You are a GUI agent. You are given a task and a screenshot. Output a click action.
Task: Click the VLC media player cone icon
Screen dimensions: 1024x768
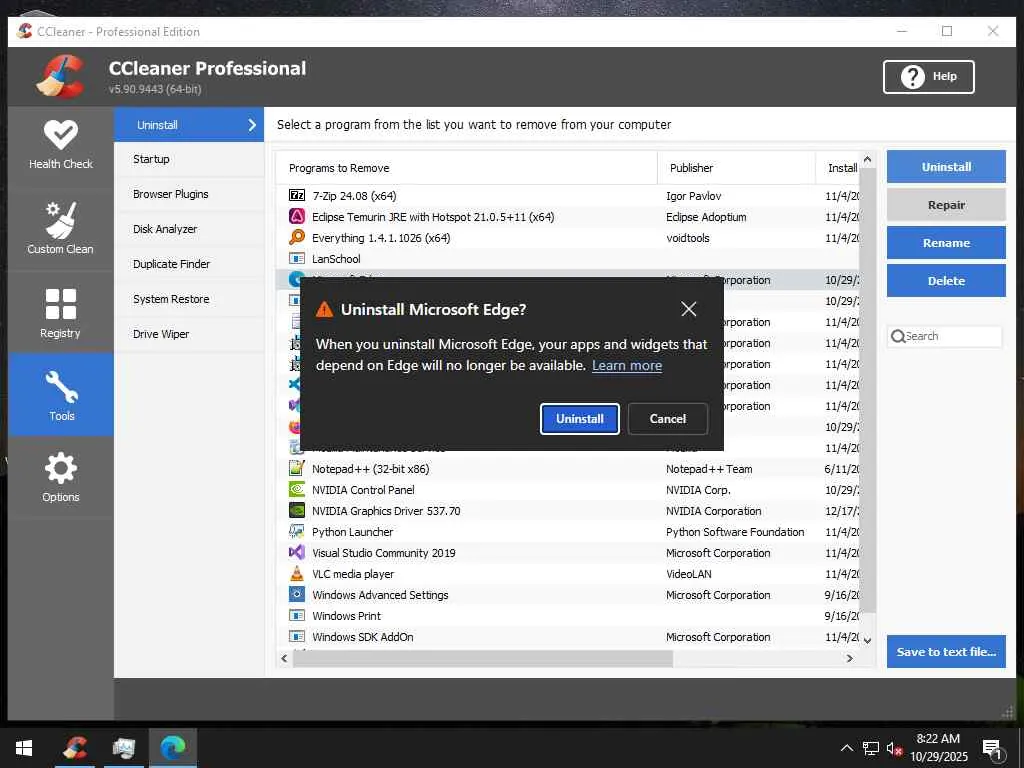pyautogui.click(x=296, y=573)
